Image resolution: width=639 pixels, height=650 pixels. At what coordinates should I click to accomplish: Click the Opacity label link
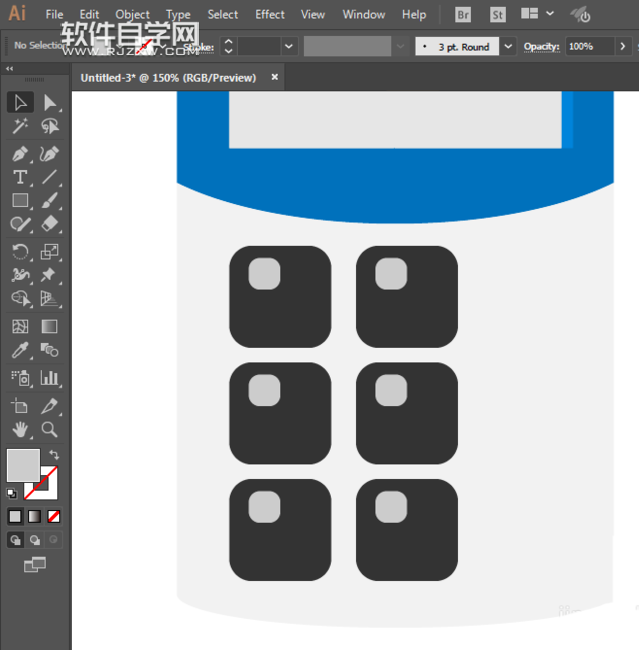pyautogui.click(x=541, y=47)
